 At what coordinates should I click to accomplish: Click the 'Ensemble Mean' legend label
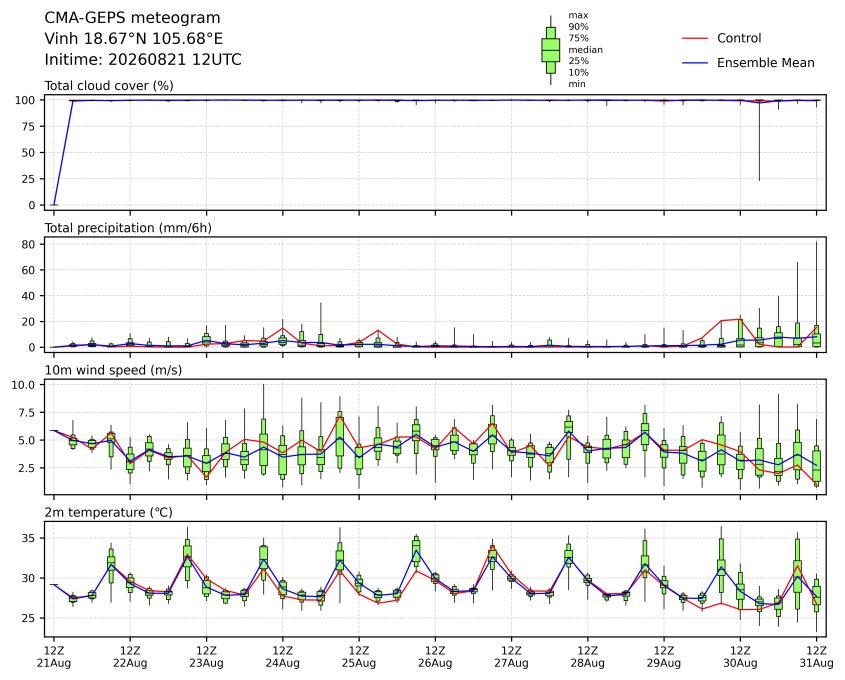click(x=765, y=63)
